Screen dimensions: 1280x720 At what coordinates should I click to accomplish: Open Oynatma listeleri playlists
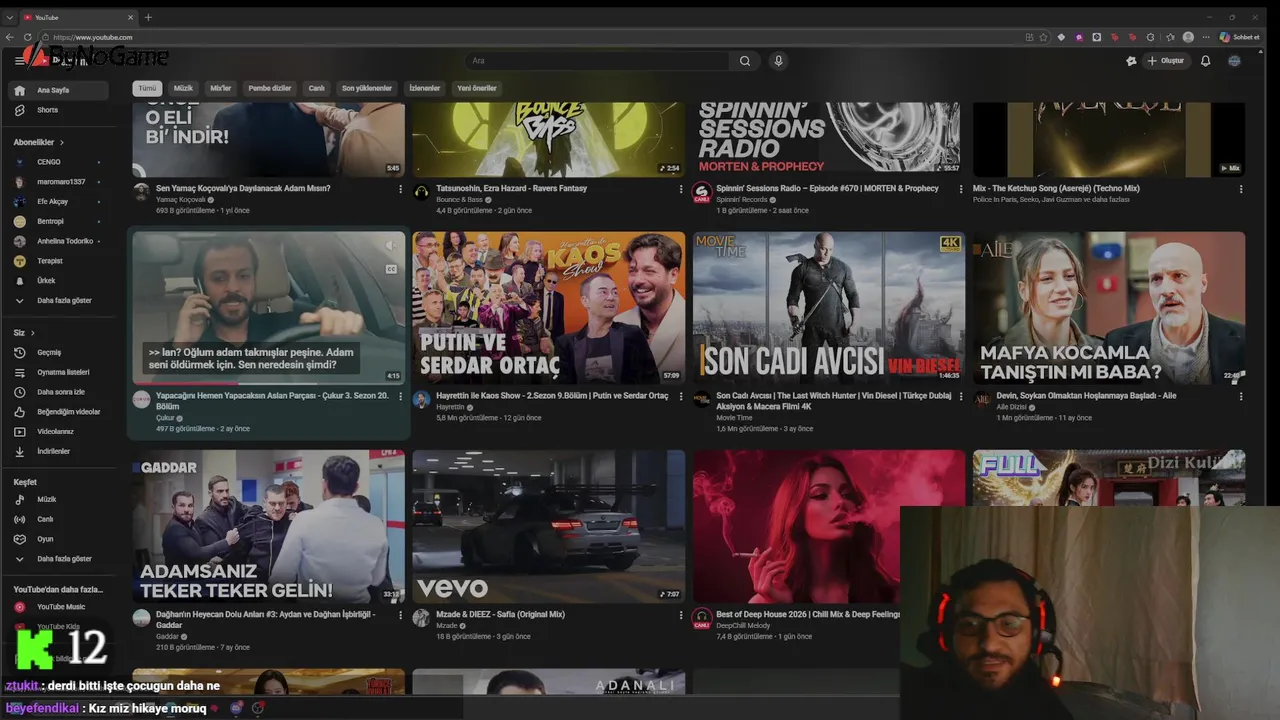click(x=59, y=372)
